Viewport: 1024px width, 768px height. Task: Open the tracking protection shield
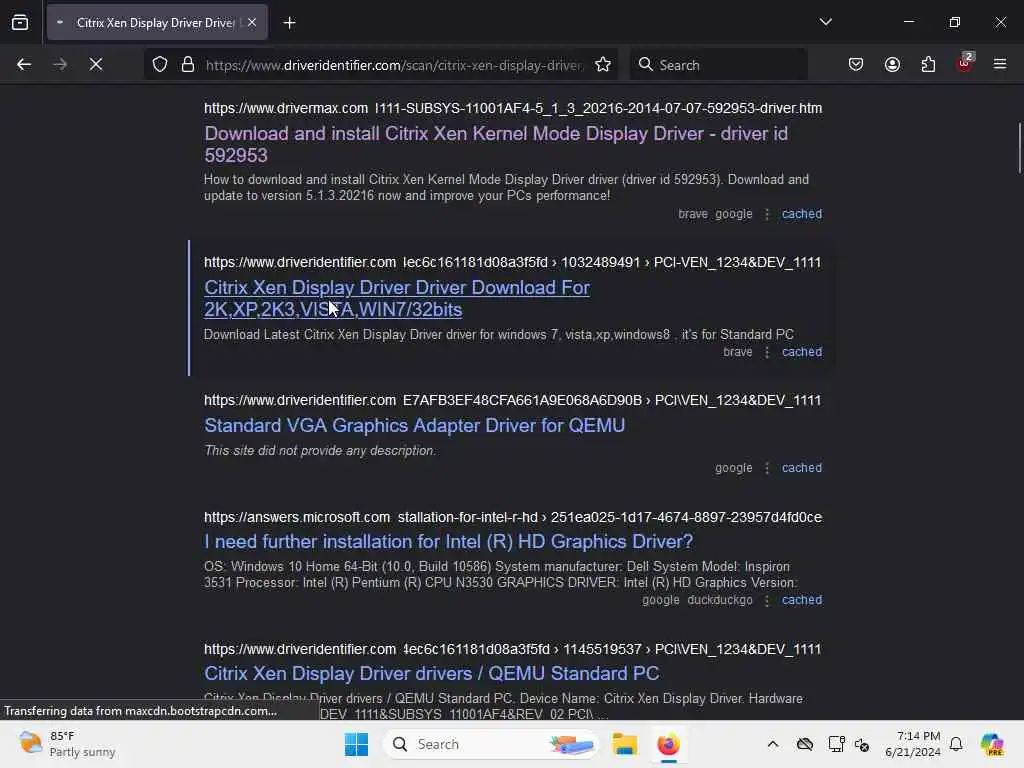(160, 65)
